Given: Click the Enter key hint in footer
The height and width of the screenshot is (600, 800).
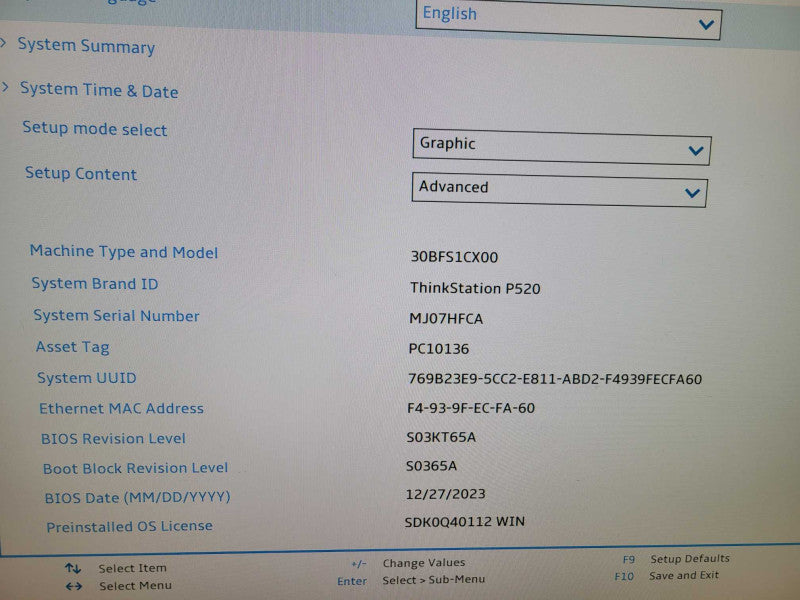Looking at the screenshot, I should [352, 581].
